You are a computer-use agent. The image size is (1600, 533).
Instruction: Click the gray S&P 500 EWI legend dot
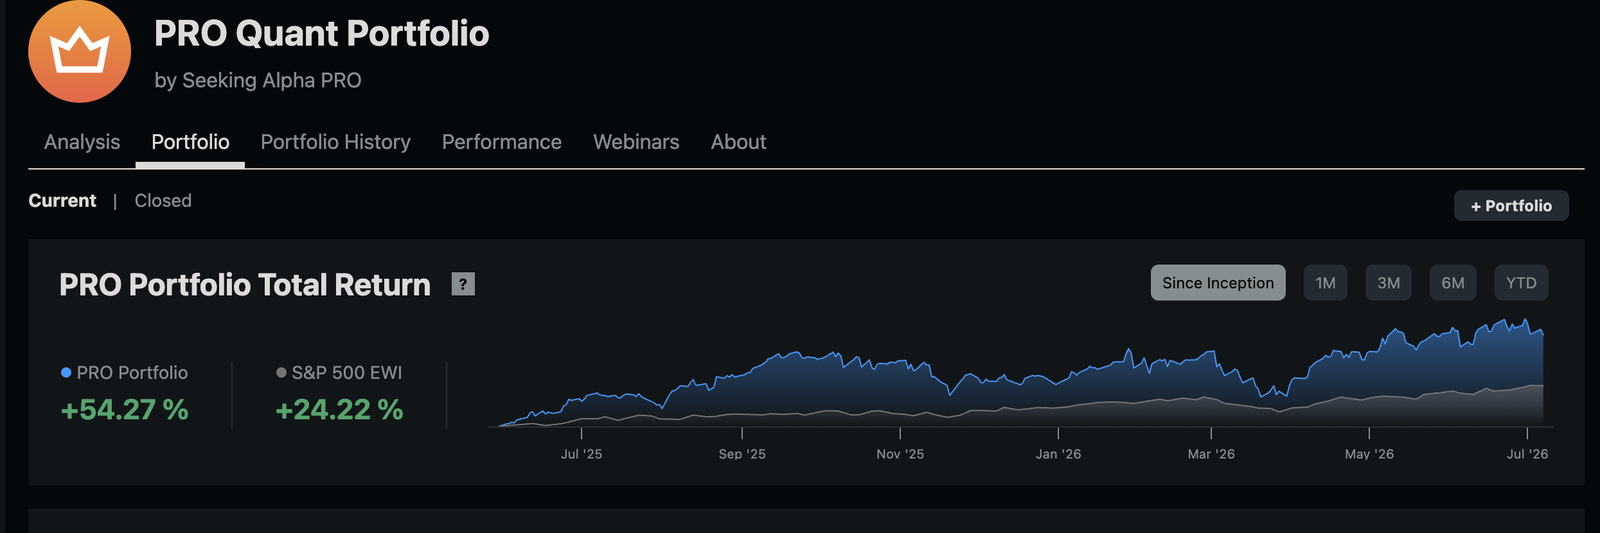[x=281, y=372]
